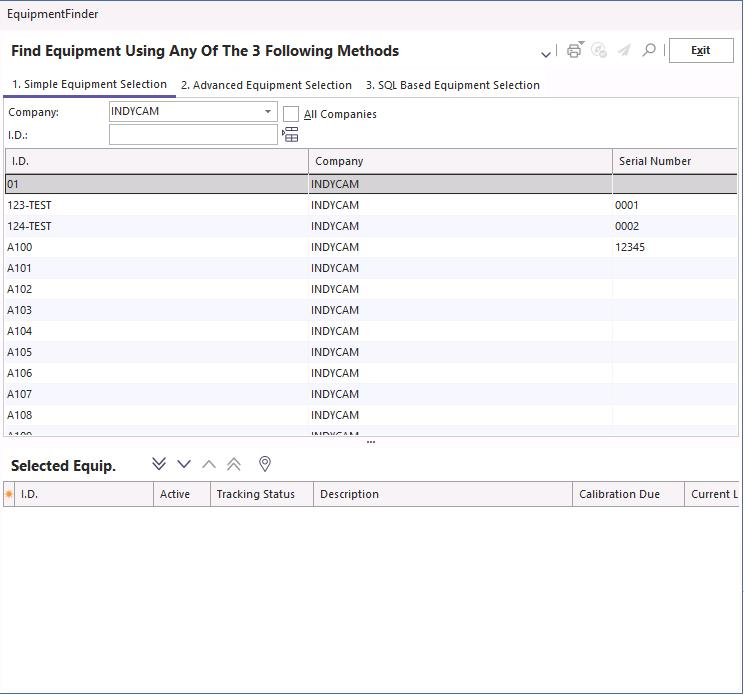Enable the All Companies checkbox
The height and width of the screenshot is (695, 744).
point(291,114)
